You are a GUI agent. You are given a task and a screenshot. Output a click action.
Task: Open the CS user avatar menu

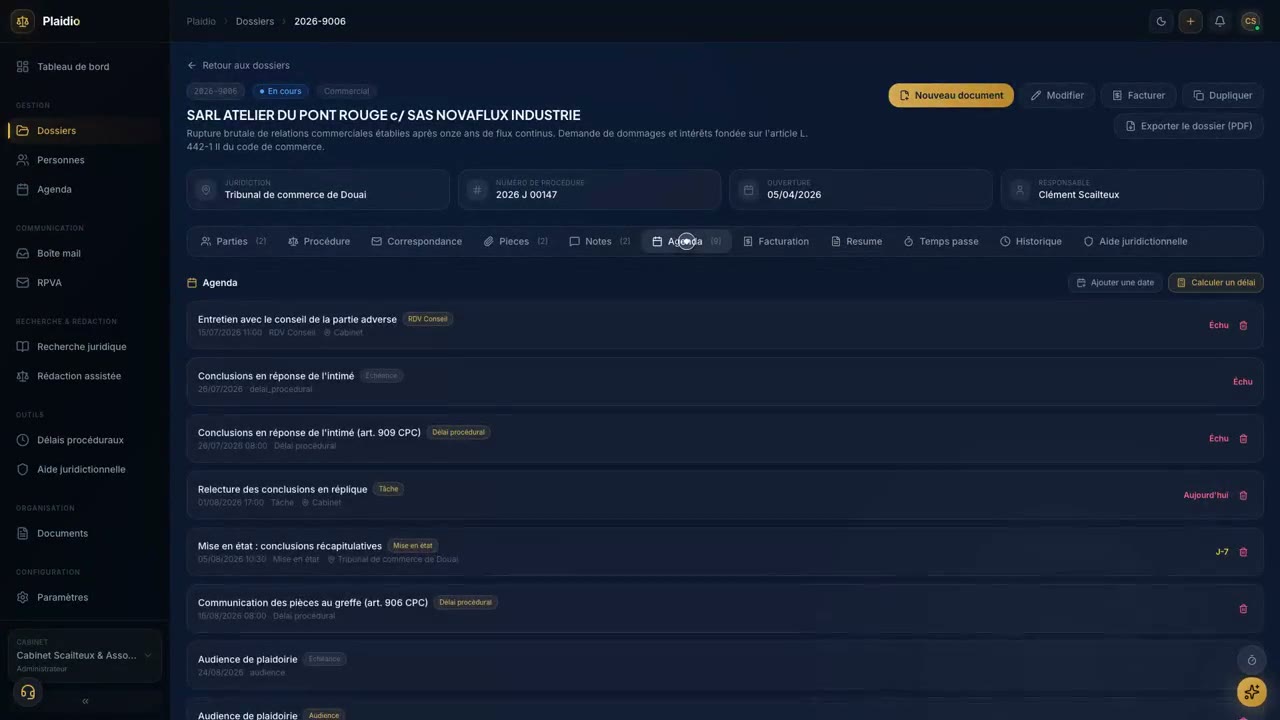point(1250,21)
